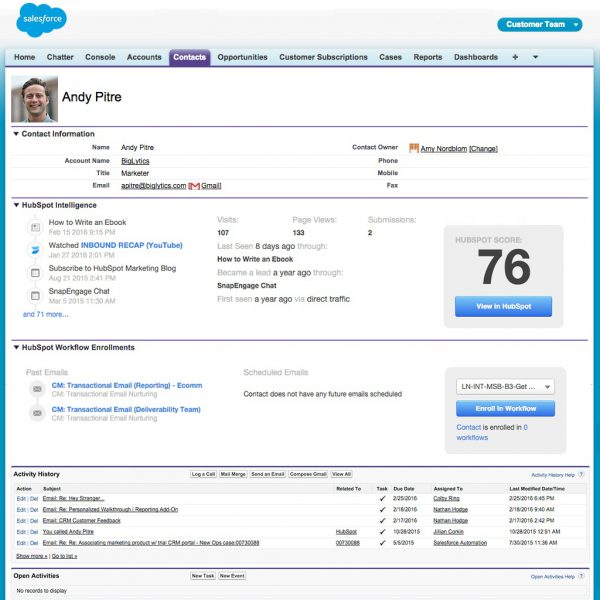Go to the Cases tab
600x600 pixels.
pos(390,57)
